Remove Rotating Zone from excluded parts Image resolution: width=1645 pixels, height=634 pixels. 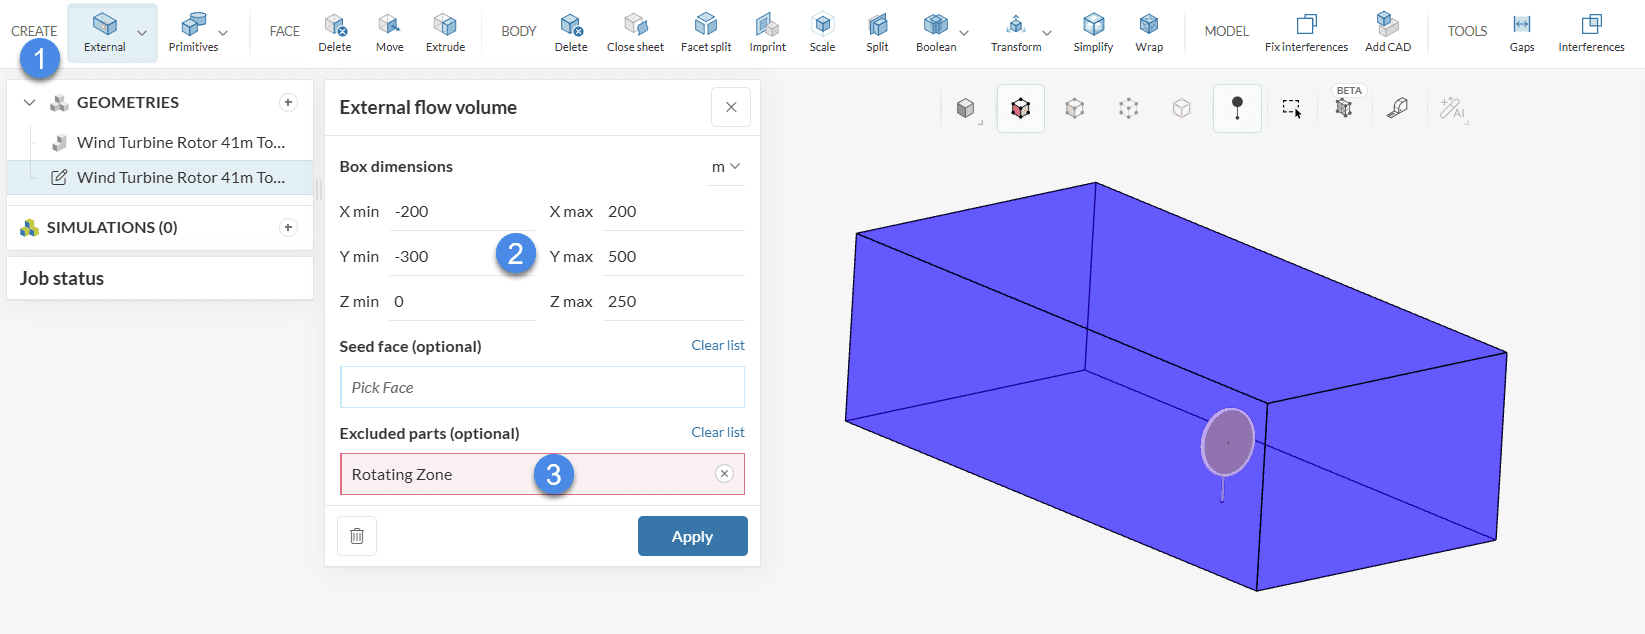click(x=725, y=474)
